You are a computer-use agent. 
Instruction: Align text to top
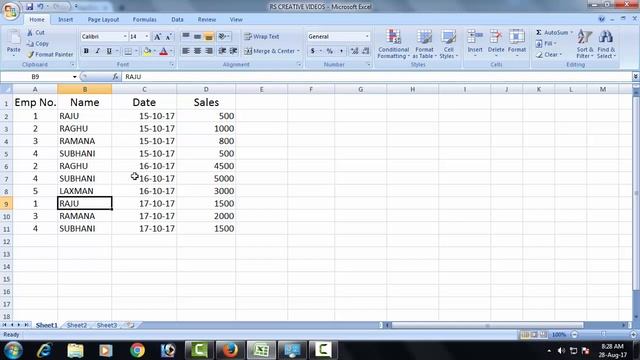(x=186, y=36)
